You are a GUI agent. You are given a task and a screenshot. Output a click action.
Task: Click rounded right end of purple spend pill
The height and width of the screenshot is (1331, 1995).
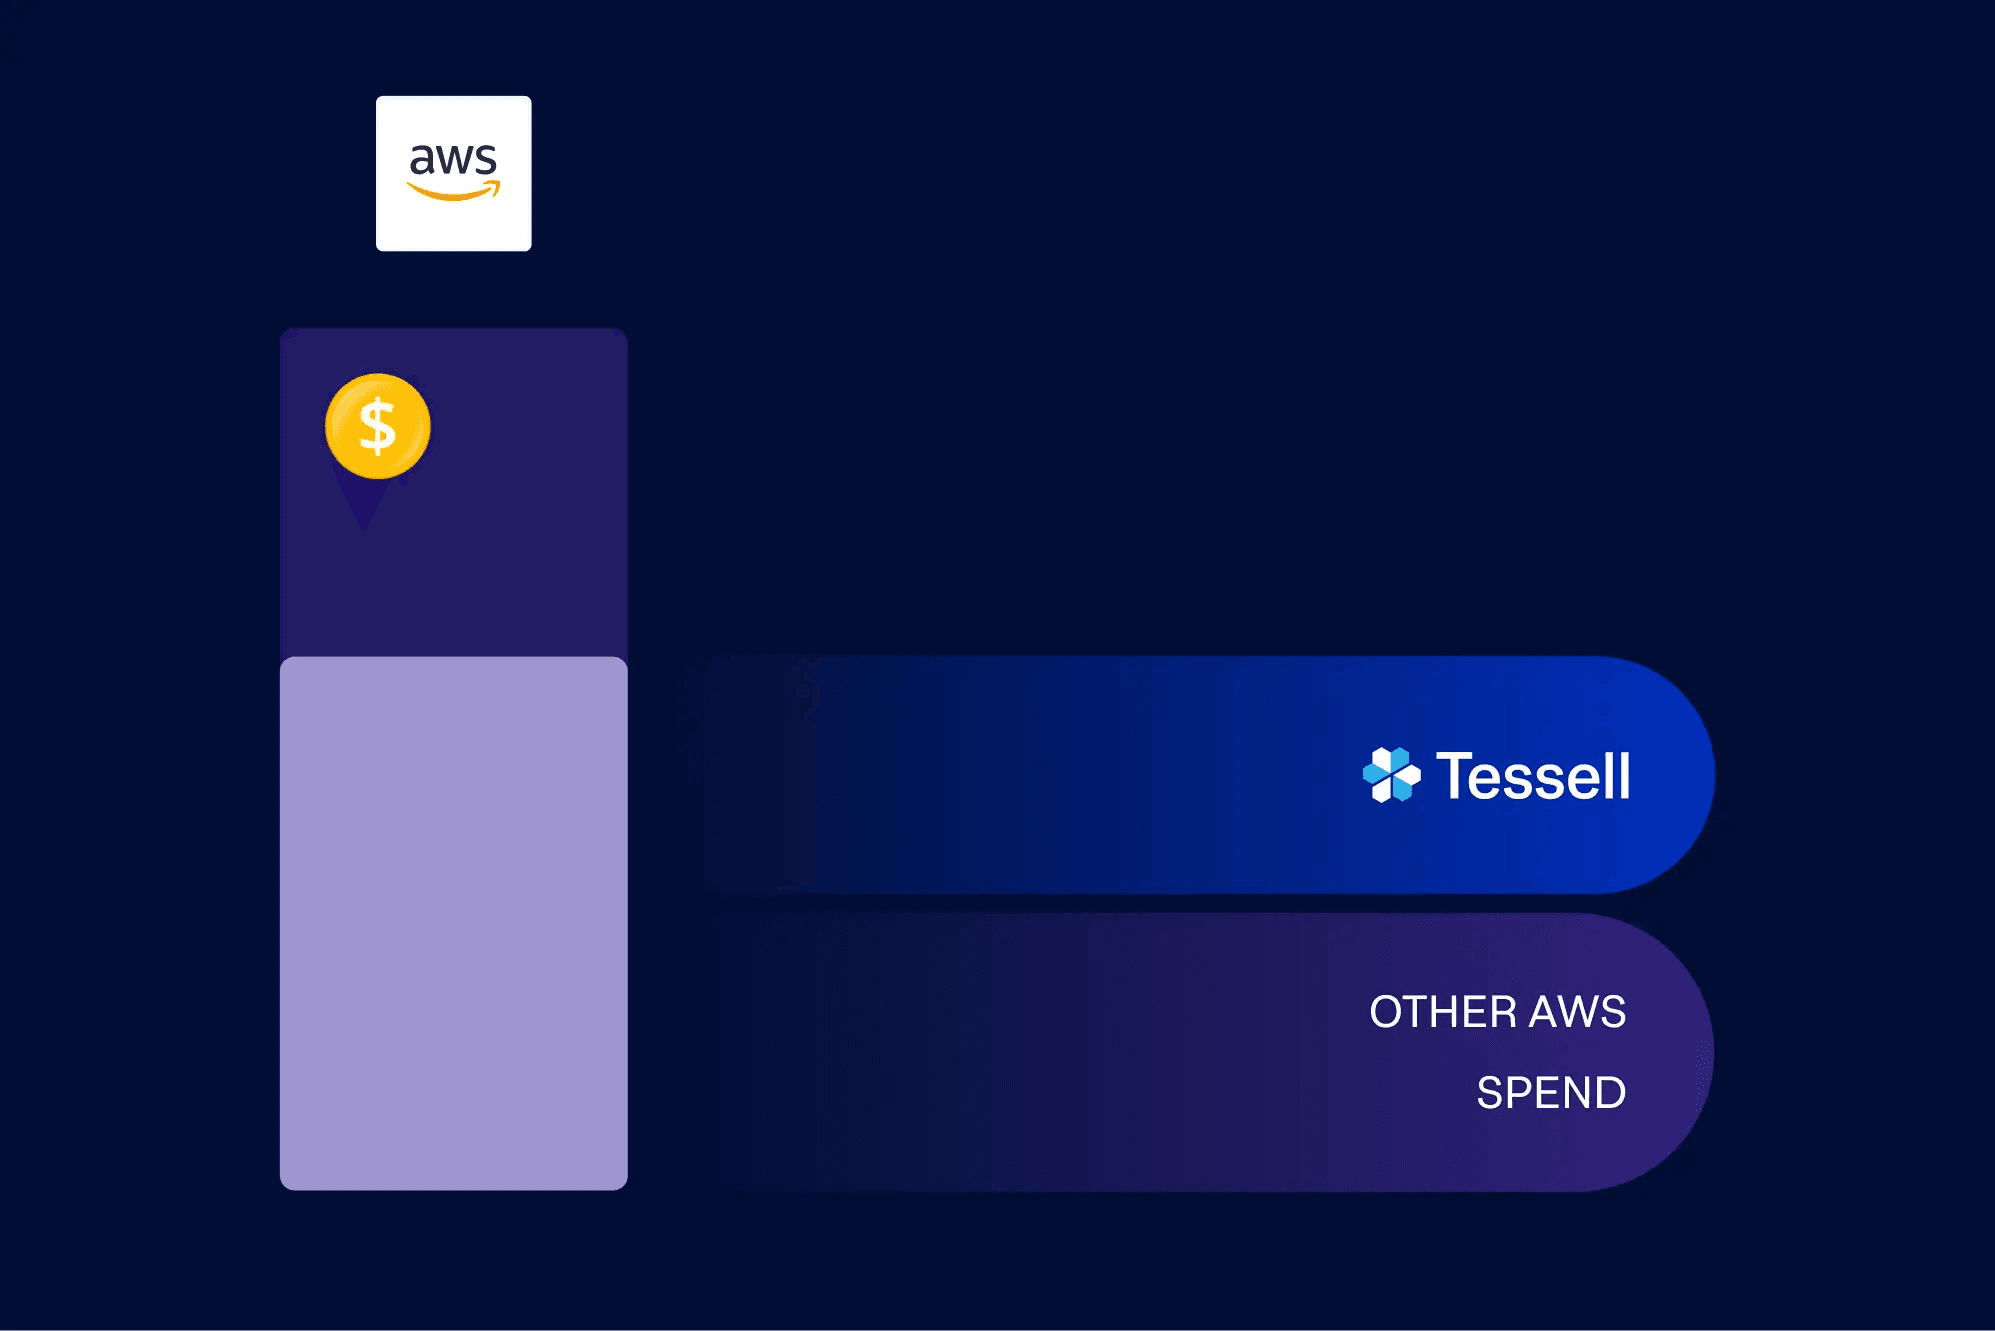(1655, 1052)
